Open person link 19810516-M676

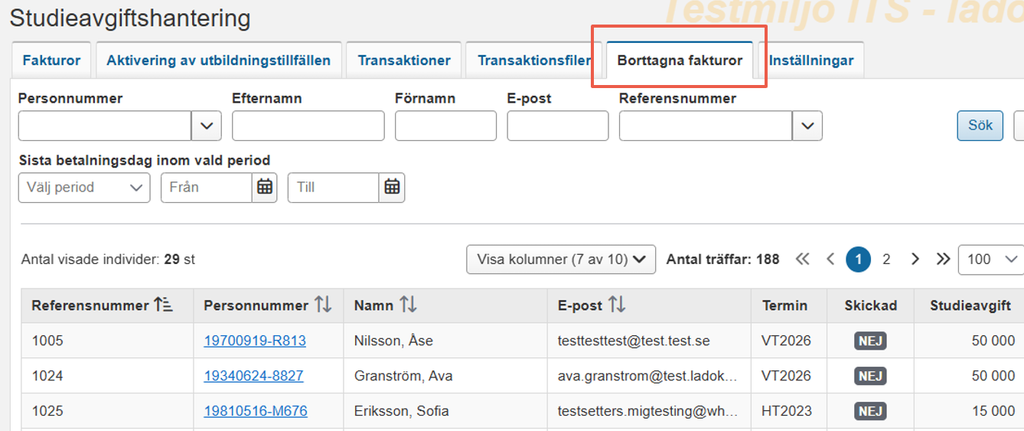tap(255, 411)
